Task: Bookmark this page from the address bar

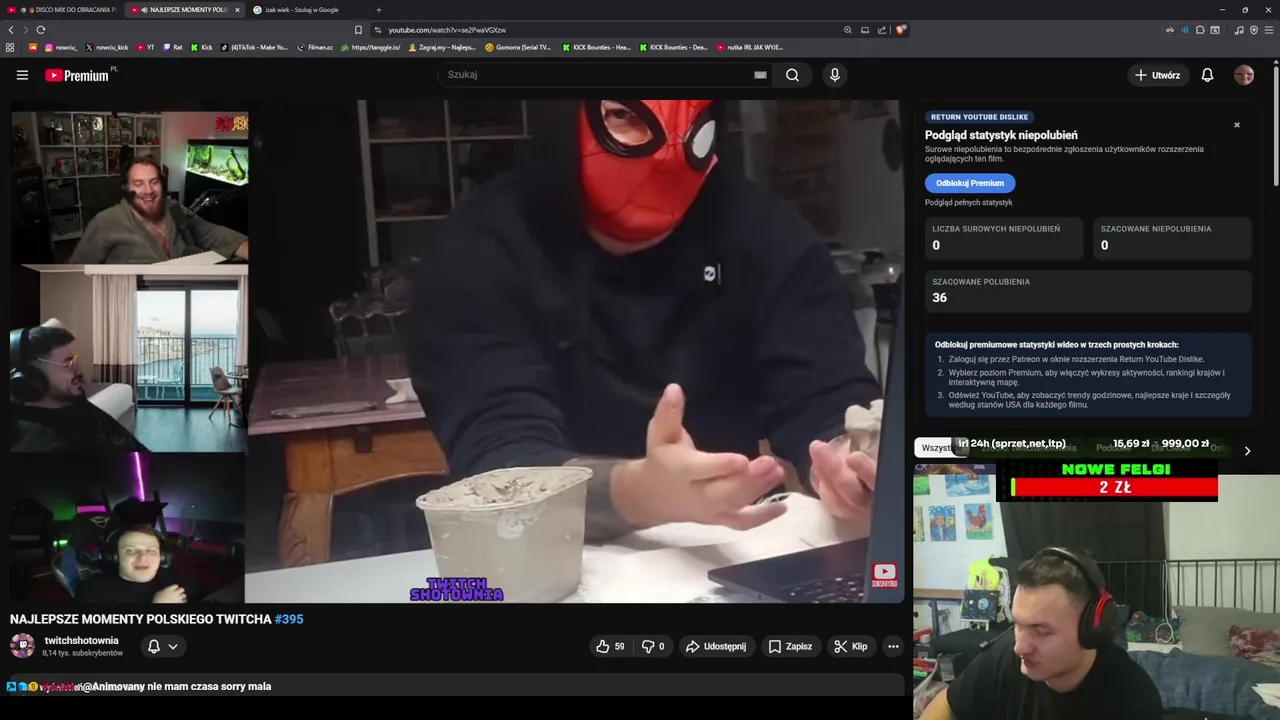Action: coord(358,30)
